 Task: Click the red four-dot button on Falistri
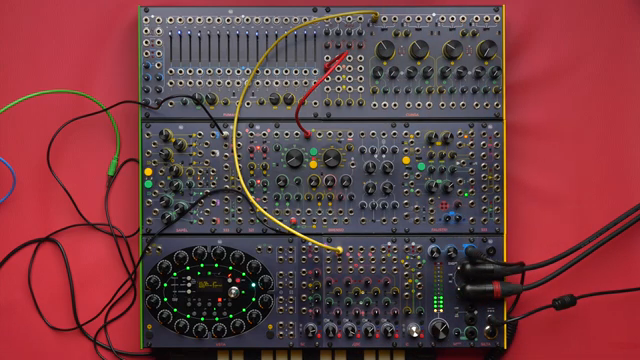pos(444,205)
